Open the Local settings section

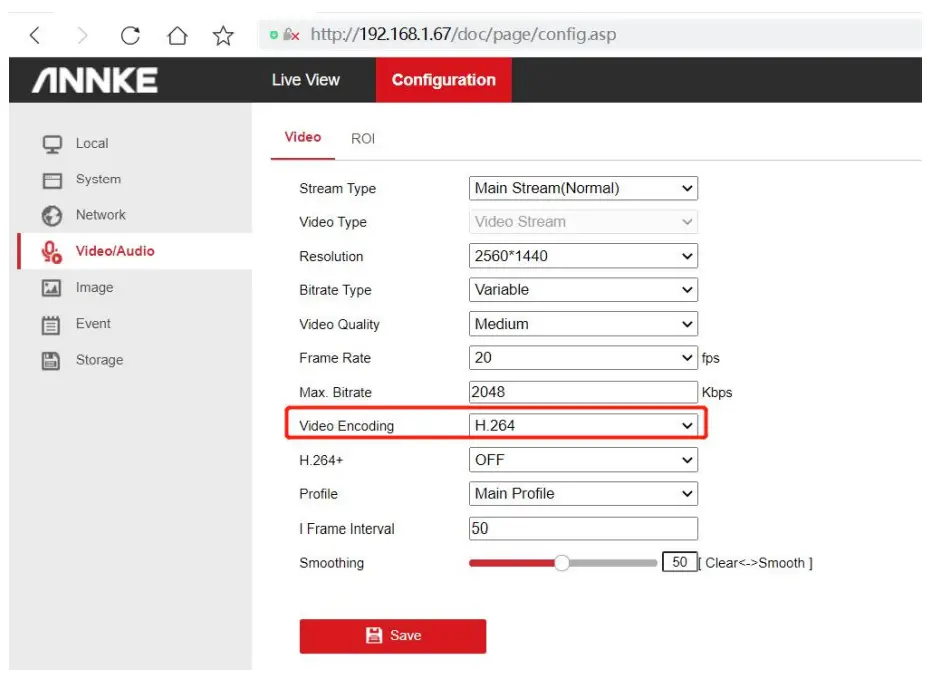(92, 144)
